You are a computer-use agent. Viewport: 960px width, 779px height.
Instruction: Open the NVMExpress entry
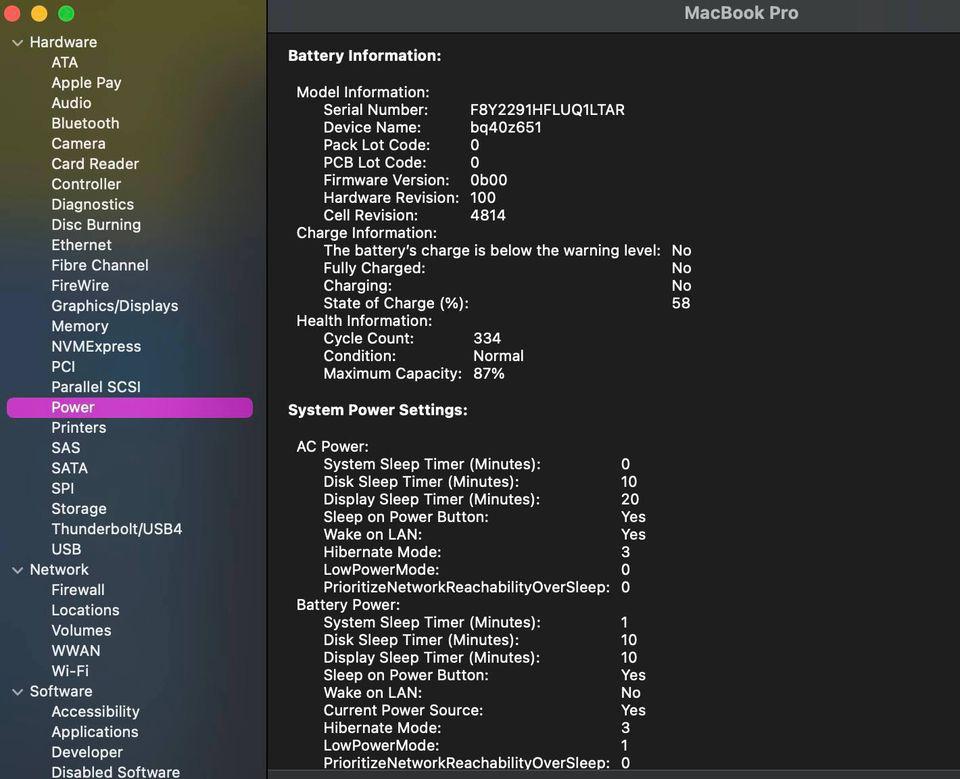pos(96,347)
